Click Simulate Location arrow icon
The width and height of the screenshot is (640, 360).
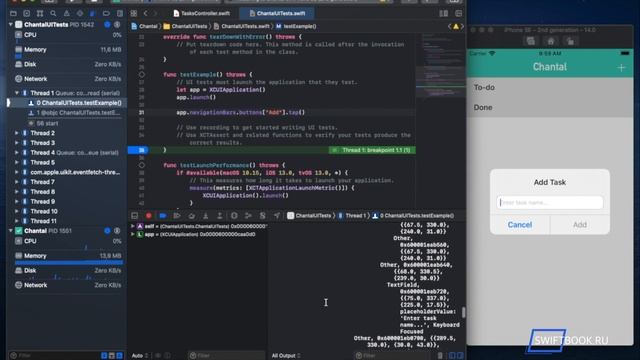pyautogui.click(x=277, y=216)
